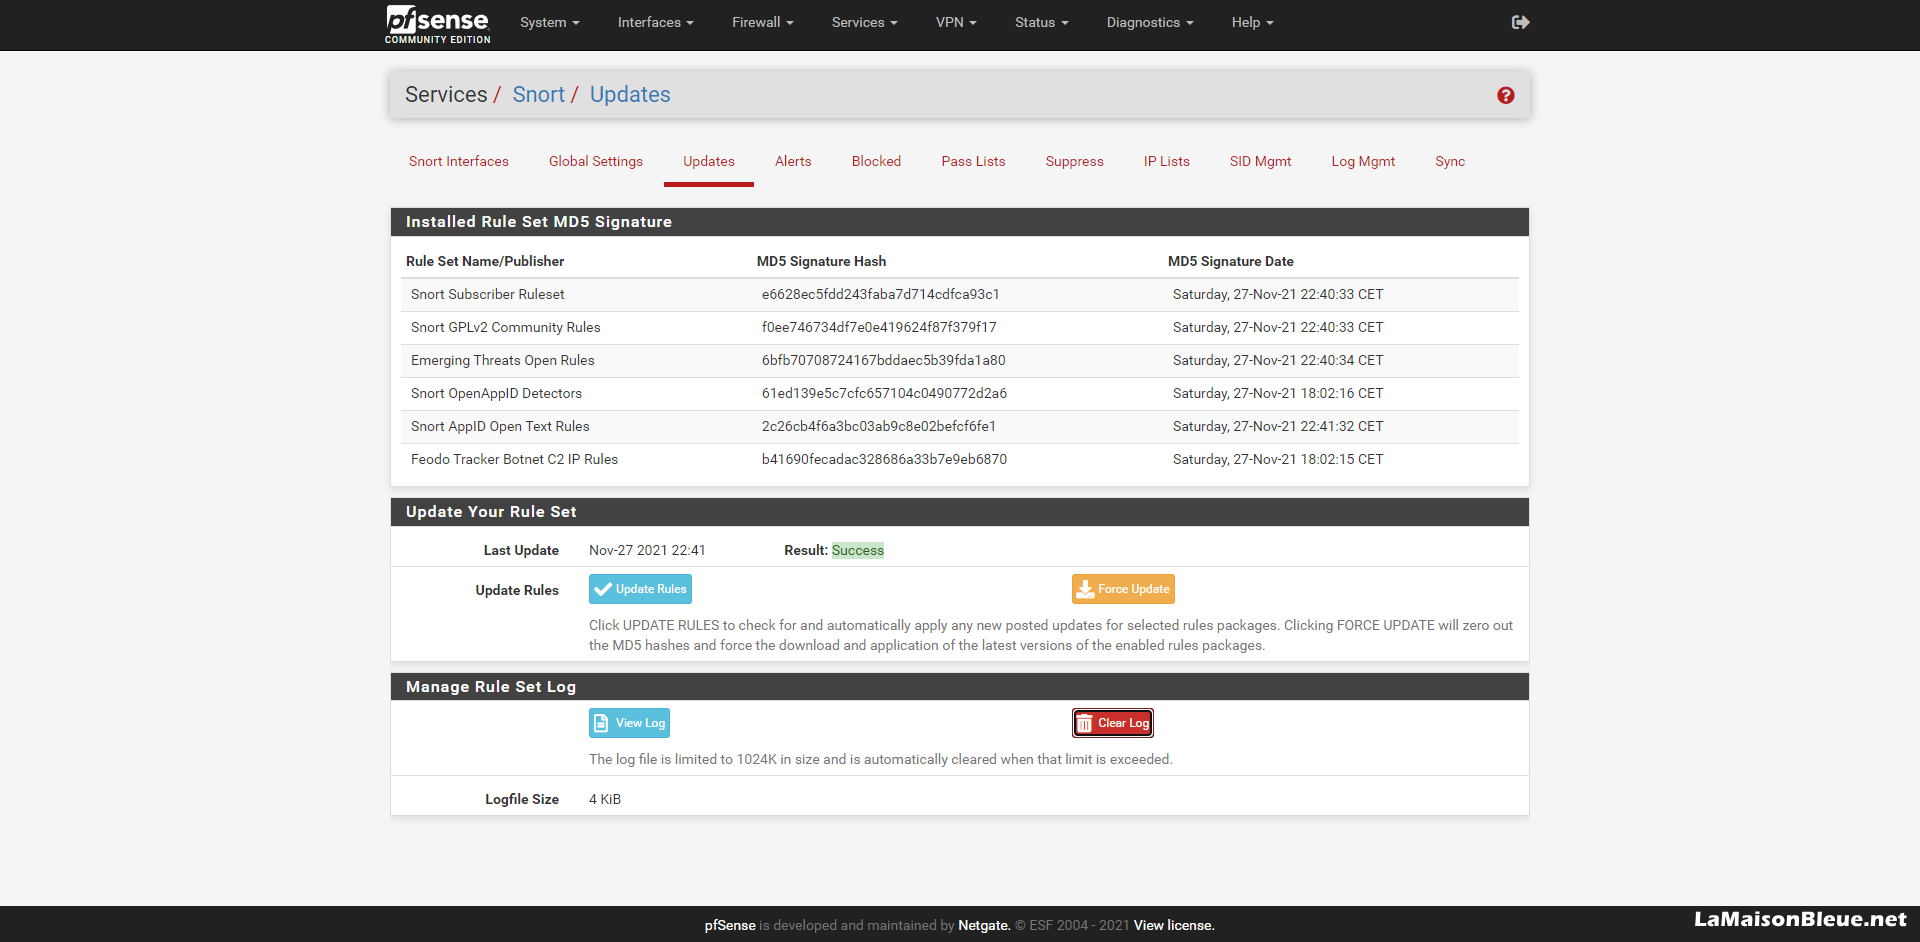
Task: Open the Blocked tab
Action: click(x=876, y=161)
